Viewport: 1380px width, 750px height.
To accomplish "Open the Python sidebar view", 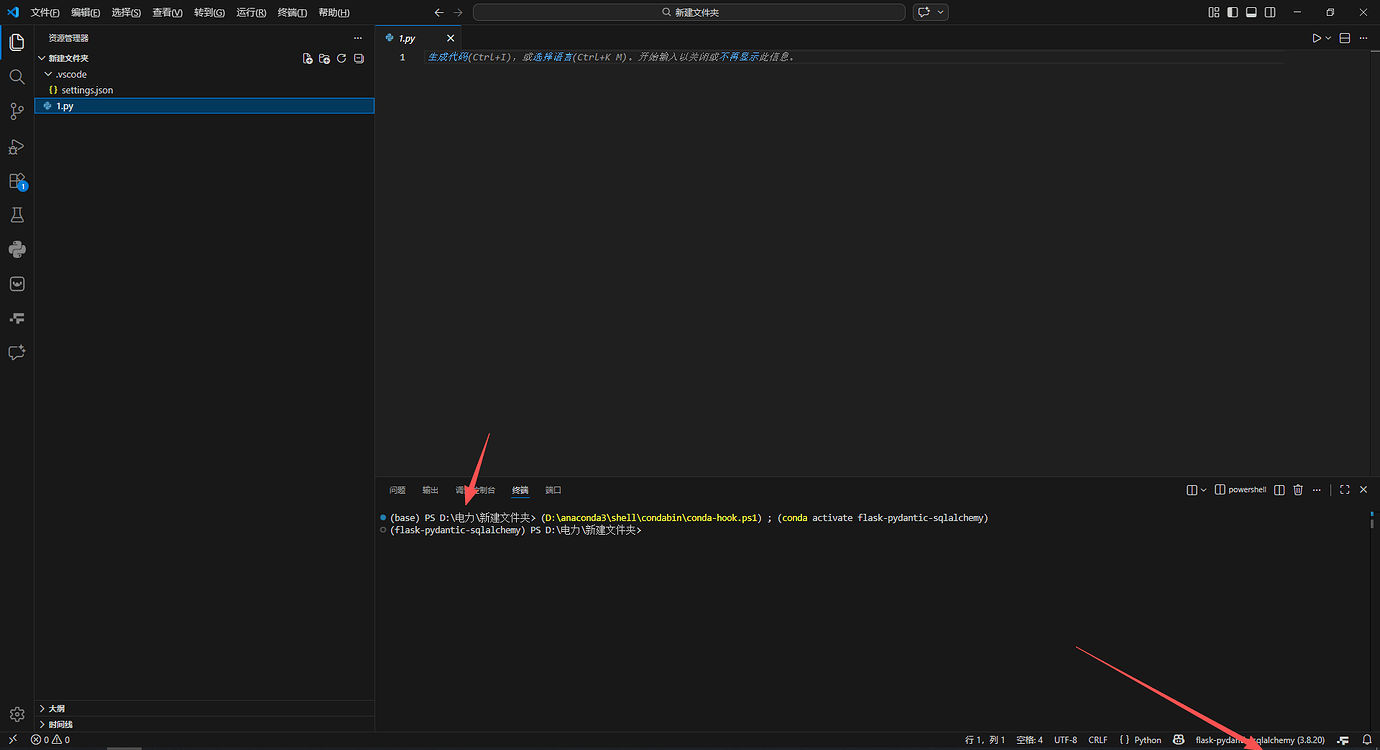I will pyautogui.click(x=17, y=250).
